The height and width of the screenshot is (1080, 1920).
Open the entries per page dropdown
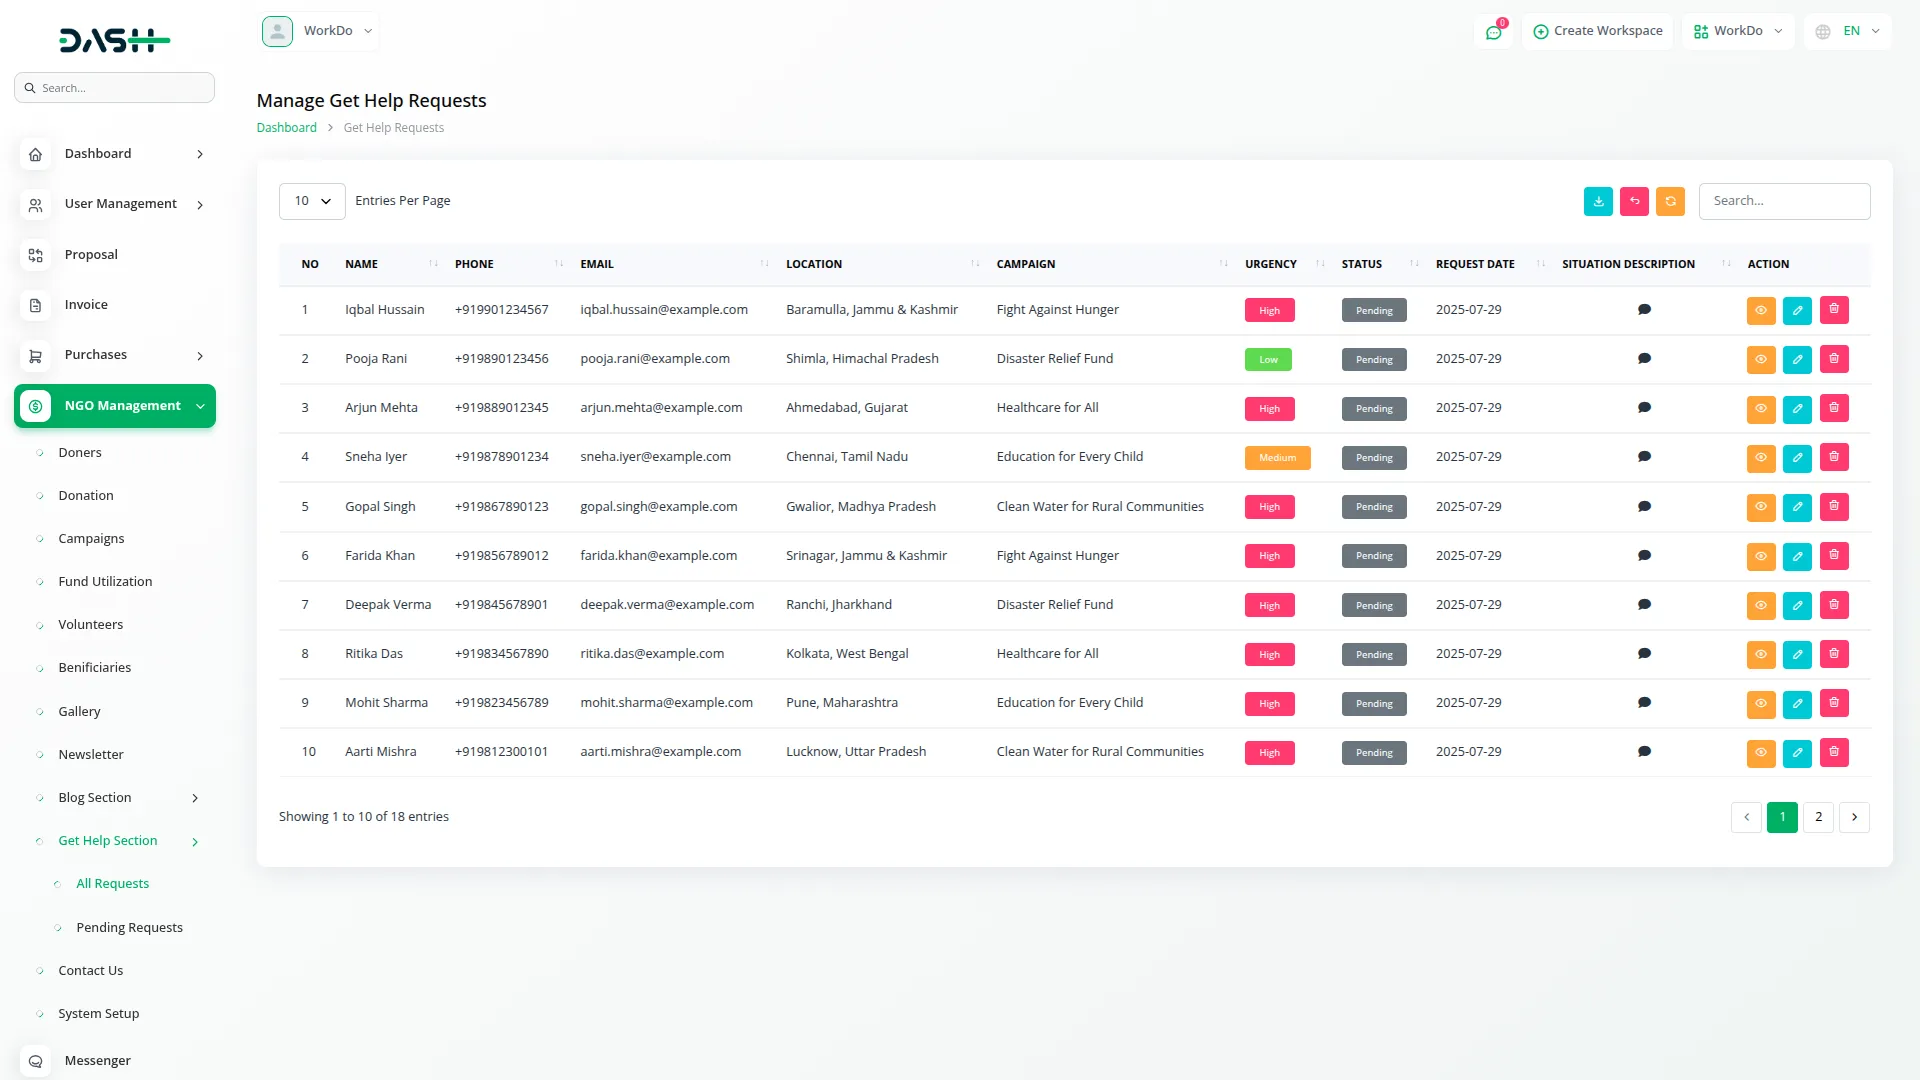pos(312,201)
